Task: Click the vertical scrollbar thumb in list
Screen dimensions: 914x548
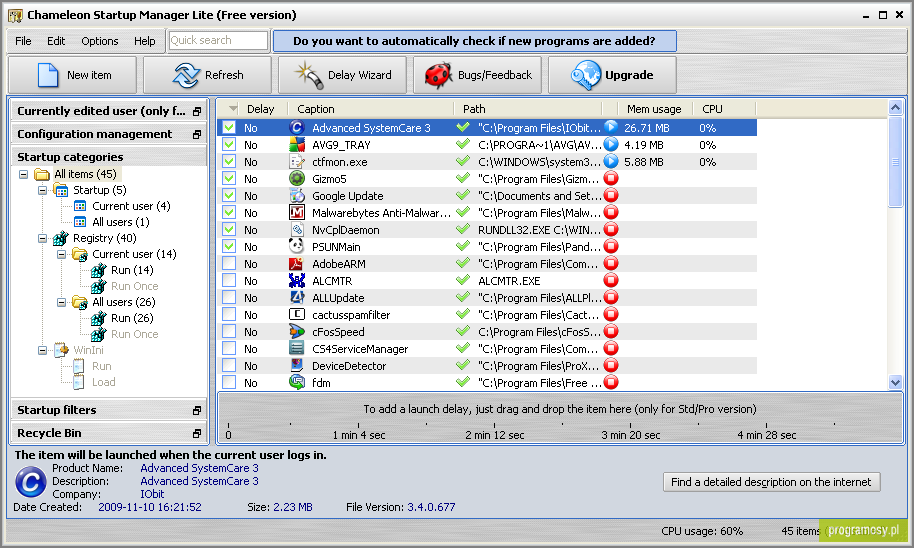Action: tap(895, 161)
